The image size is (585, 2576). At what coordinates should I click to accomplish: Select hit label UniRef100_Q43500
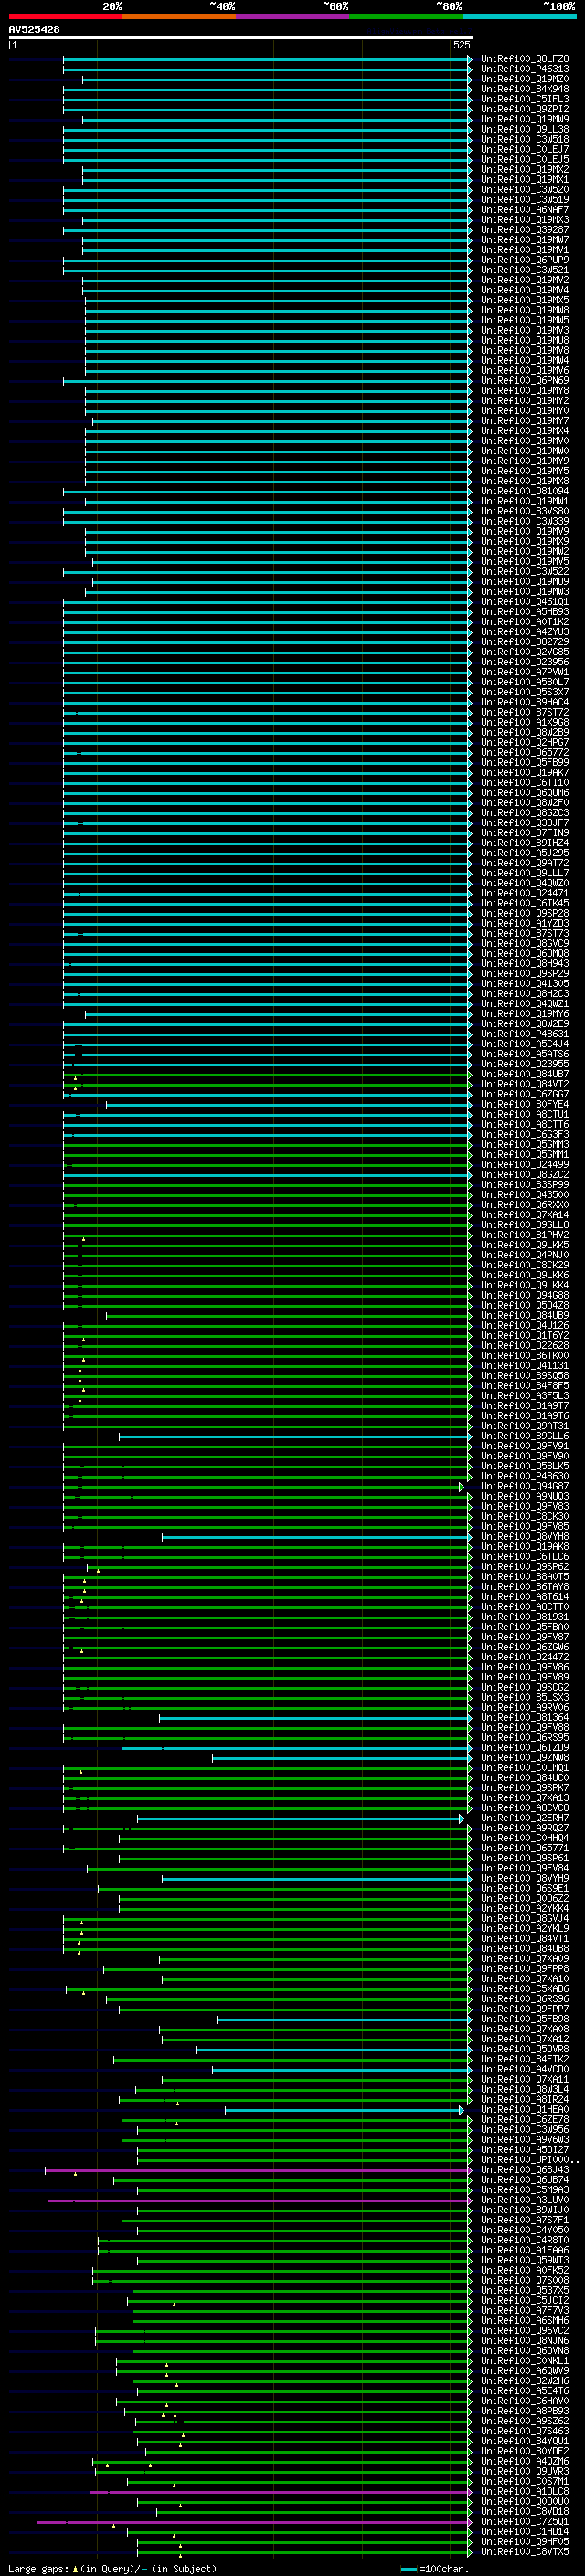click(525, 1195)
